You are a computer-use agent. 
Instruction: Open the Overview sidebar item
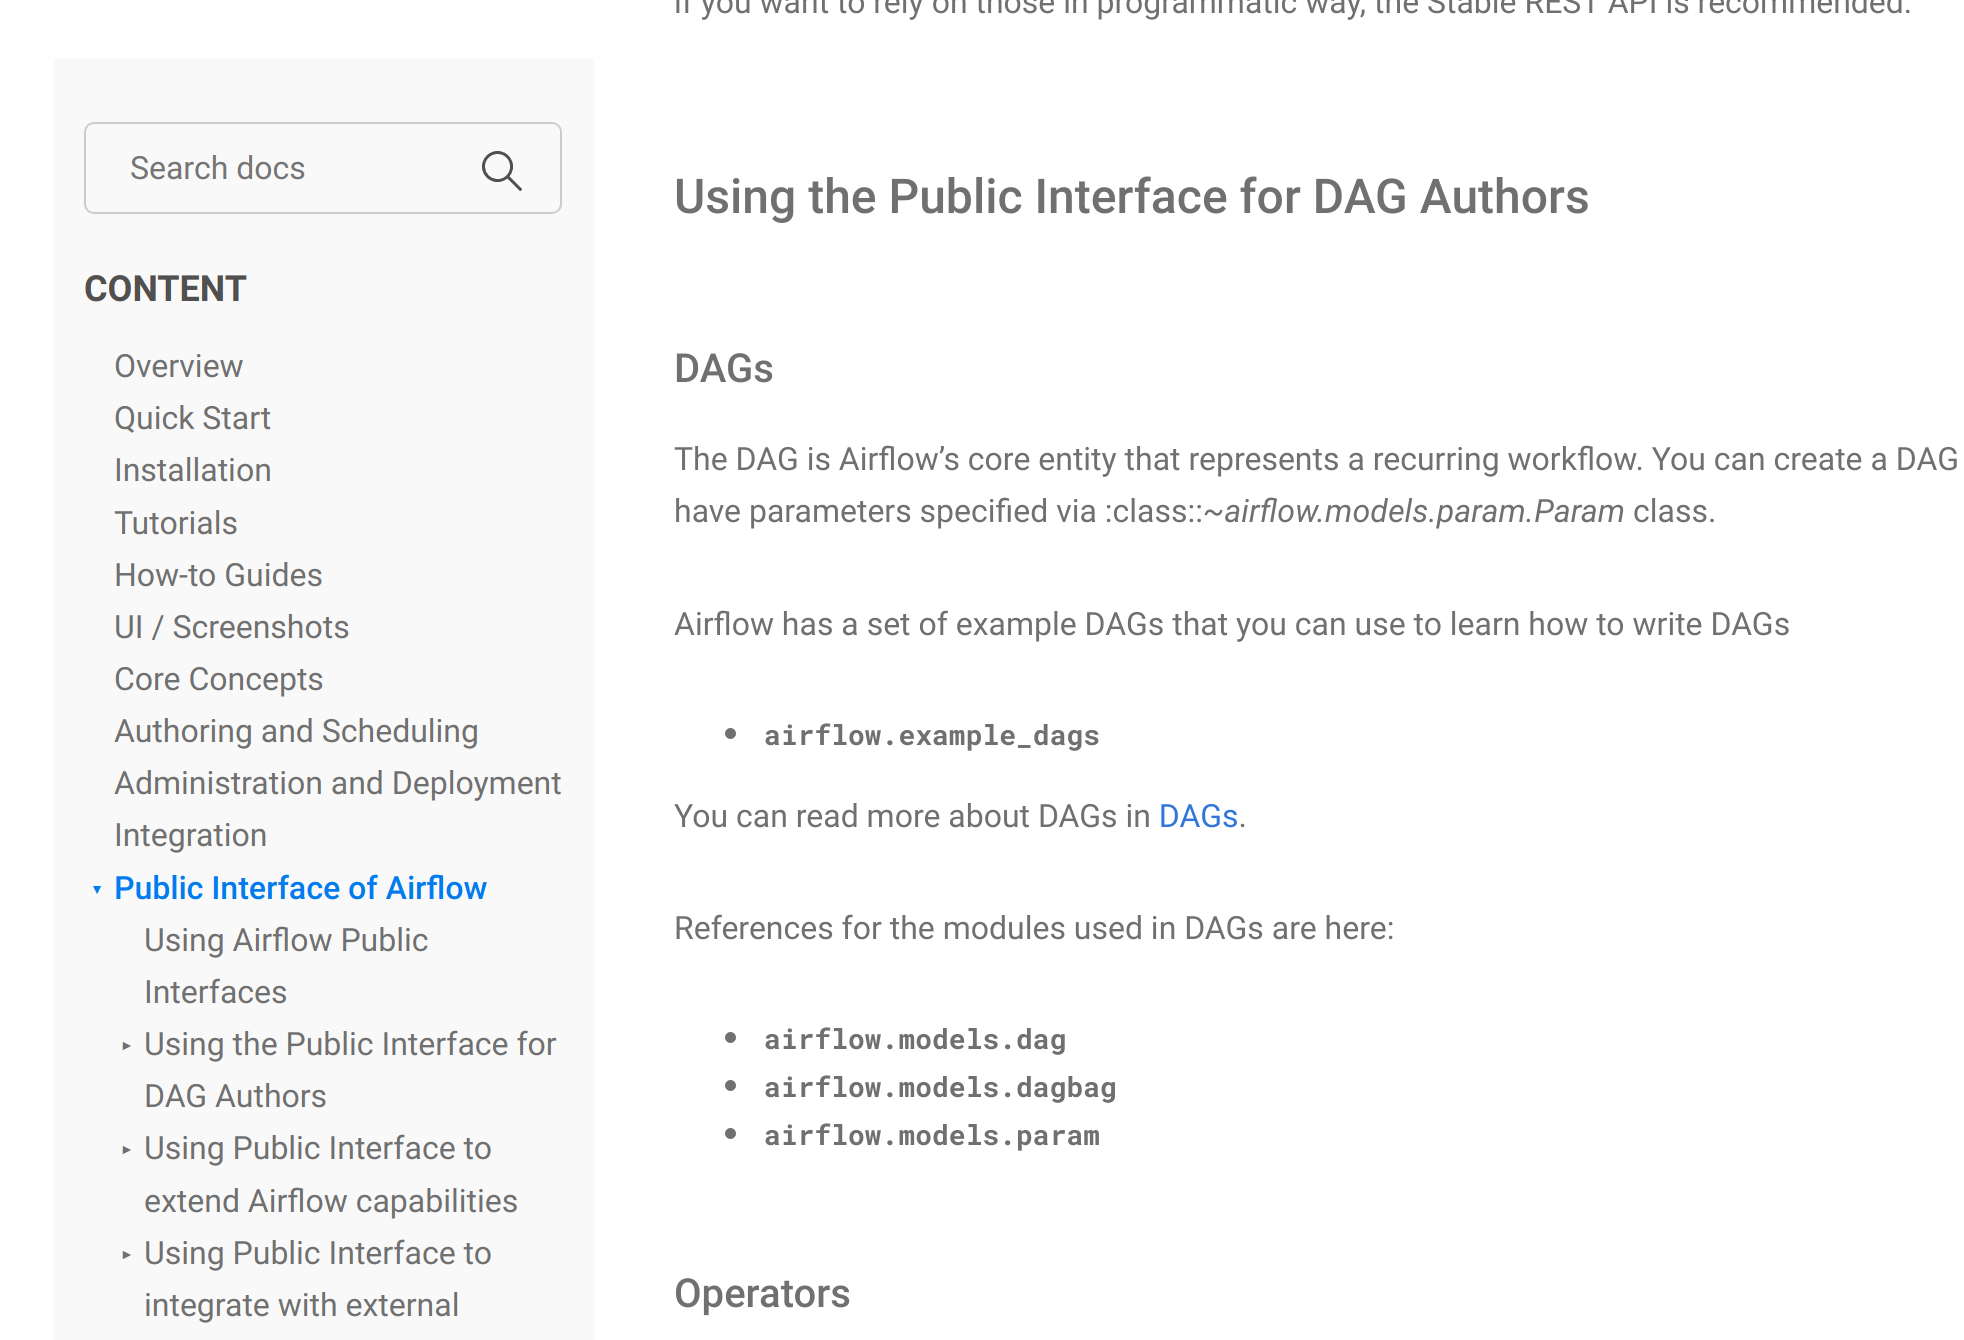(178, 366)
